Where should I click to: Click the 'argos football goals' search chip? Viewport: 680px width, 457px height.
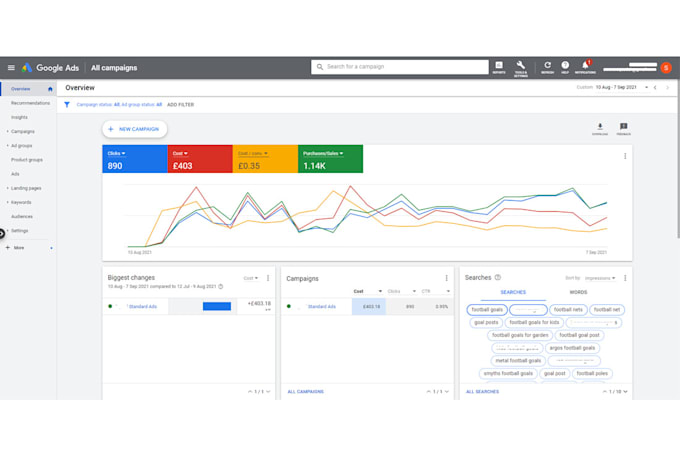pyautogui.click(x=572, y=348)
